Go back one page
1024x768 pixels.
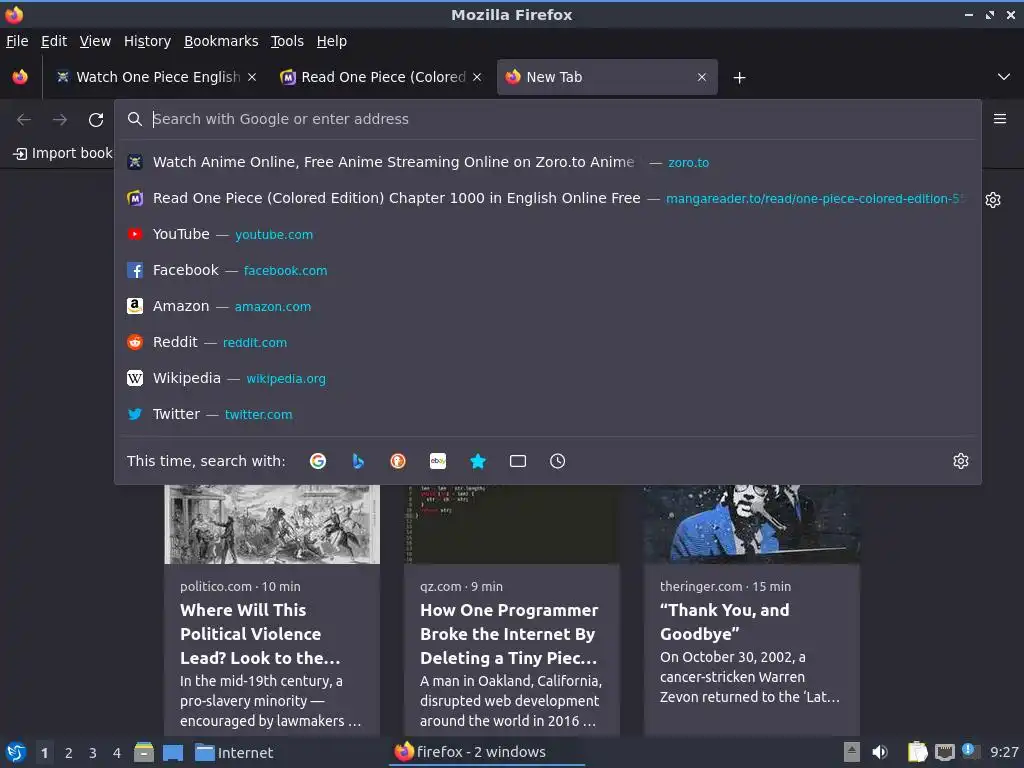pyautogui.click(x=24, y=120)
